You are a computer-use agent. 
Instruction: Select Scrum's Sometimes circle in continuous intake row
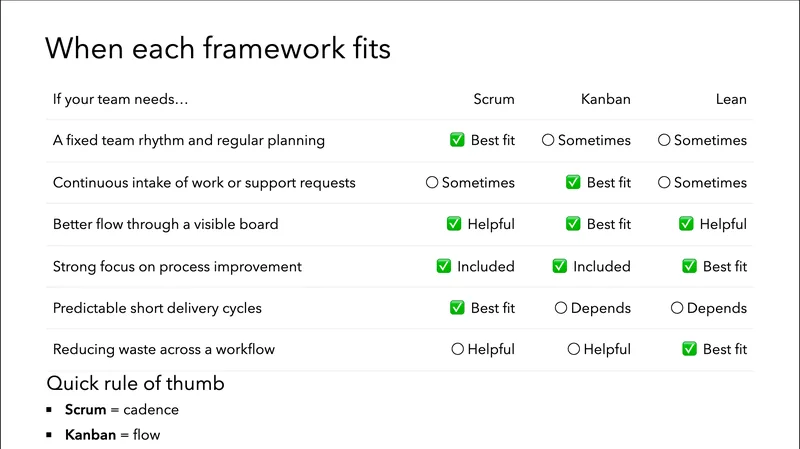[x=432, y=183]
